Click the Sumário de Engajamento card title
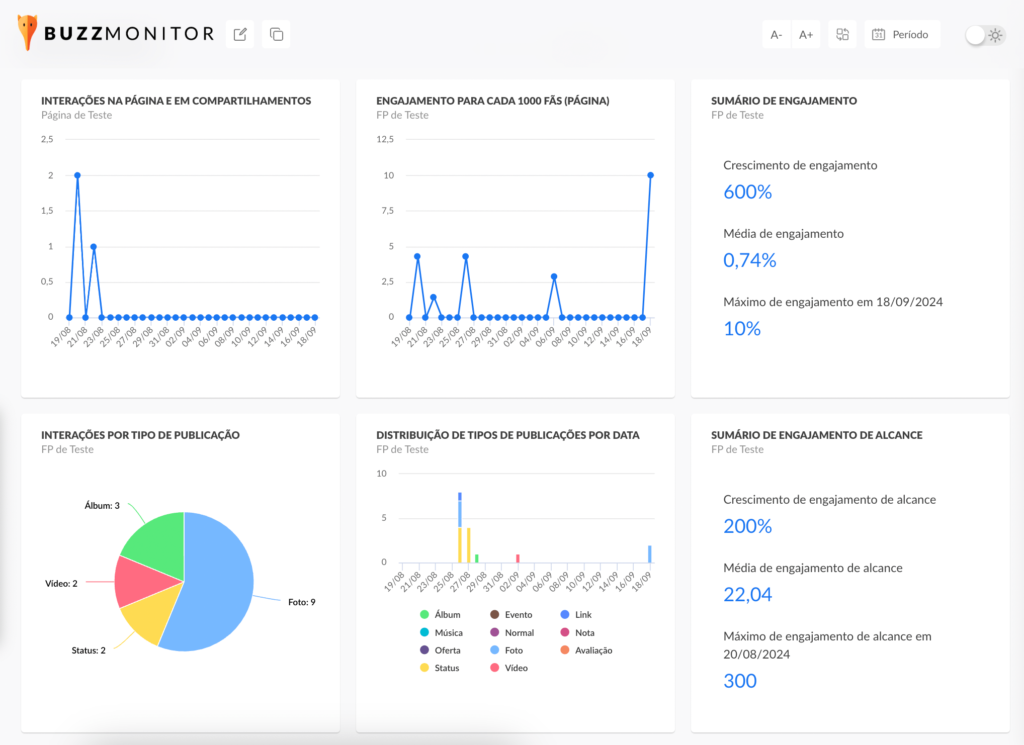 [x=783, y=101]
